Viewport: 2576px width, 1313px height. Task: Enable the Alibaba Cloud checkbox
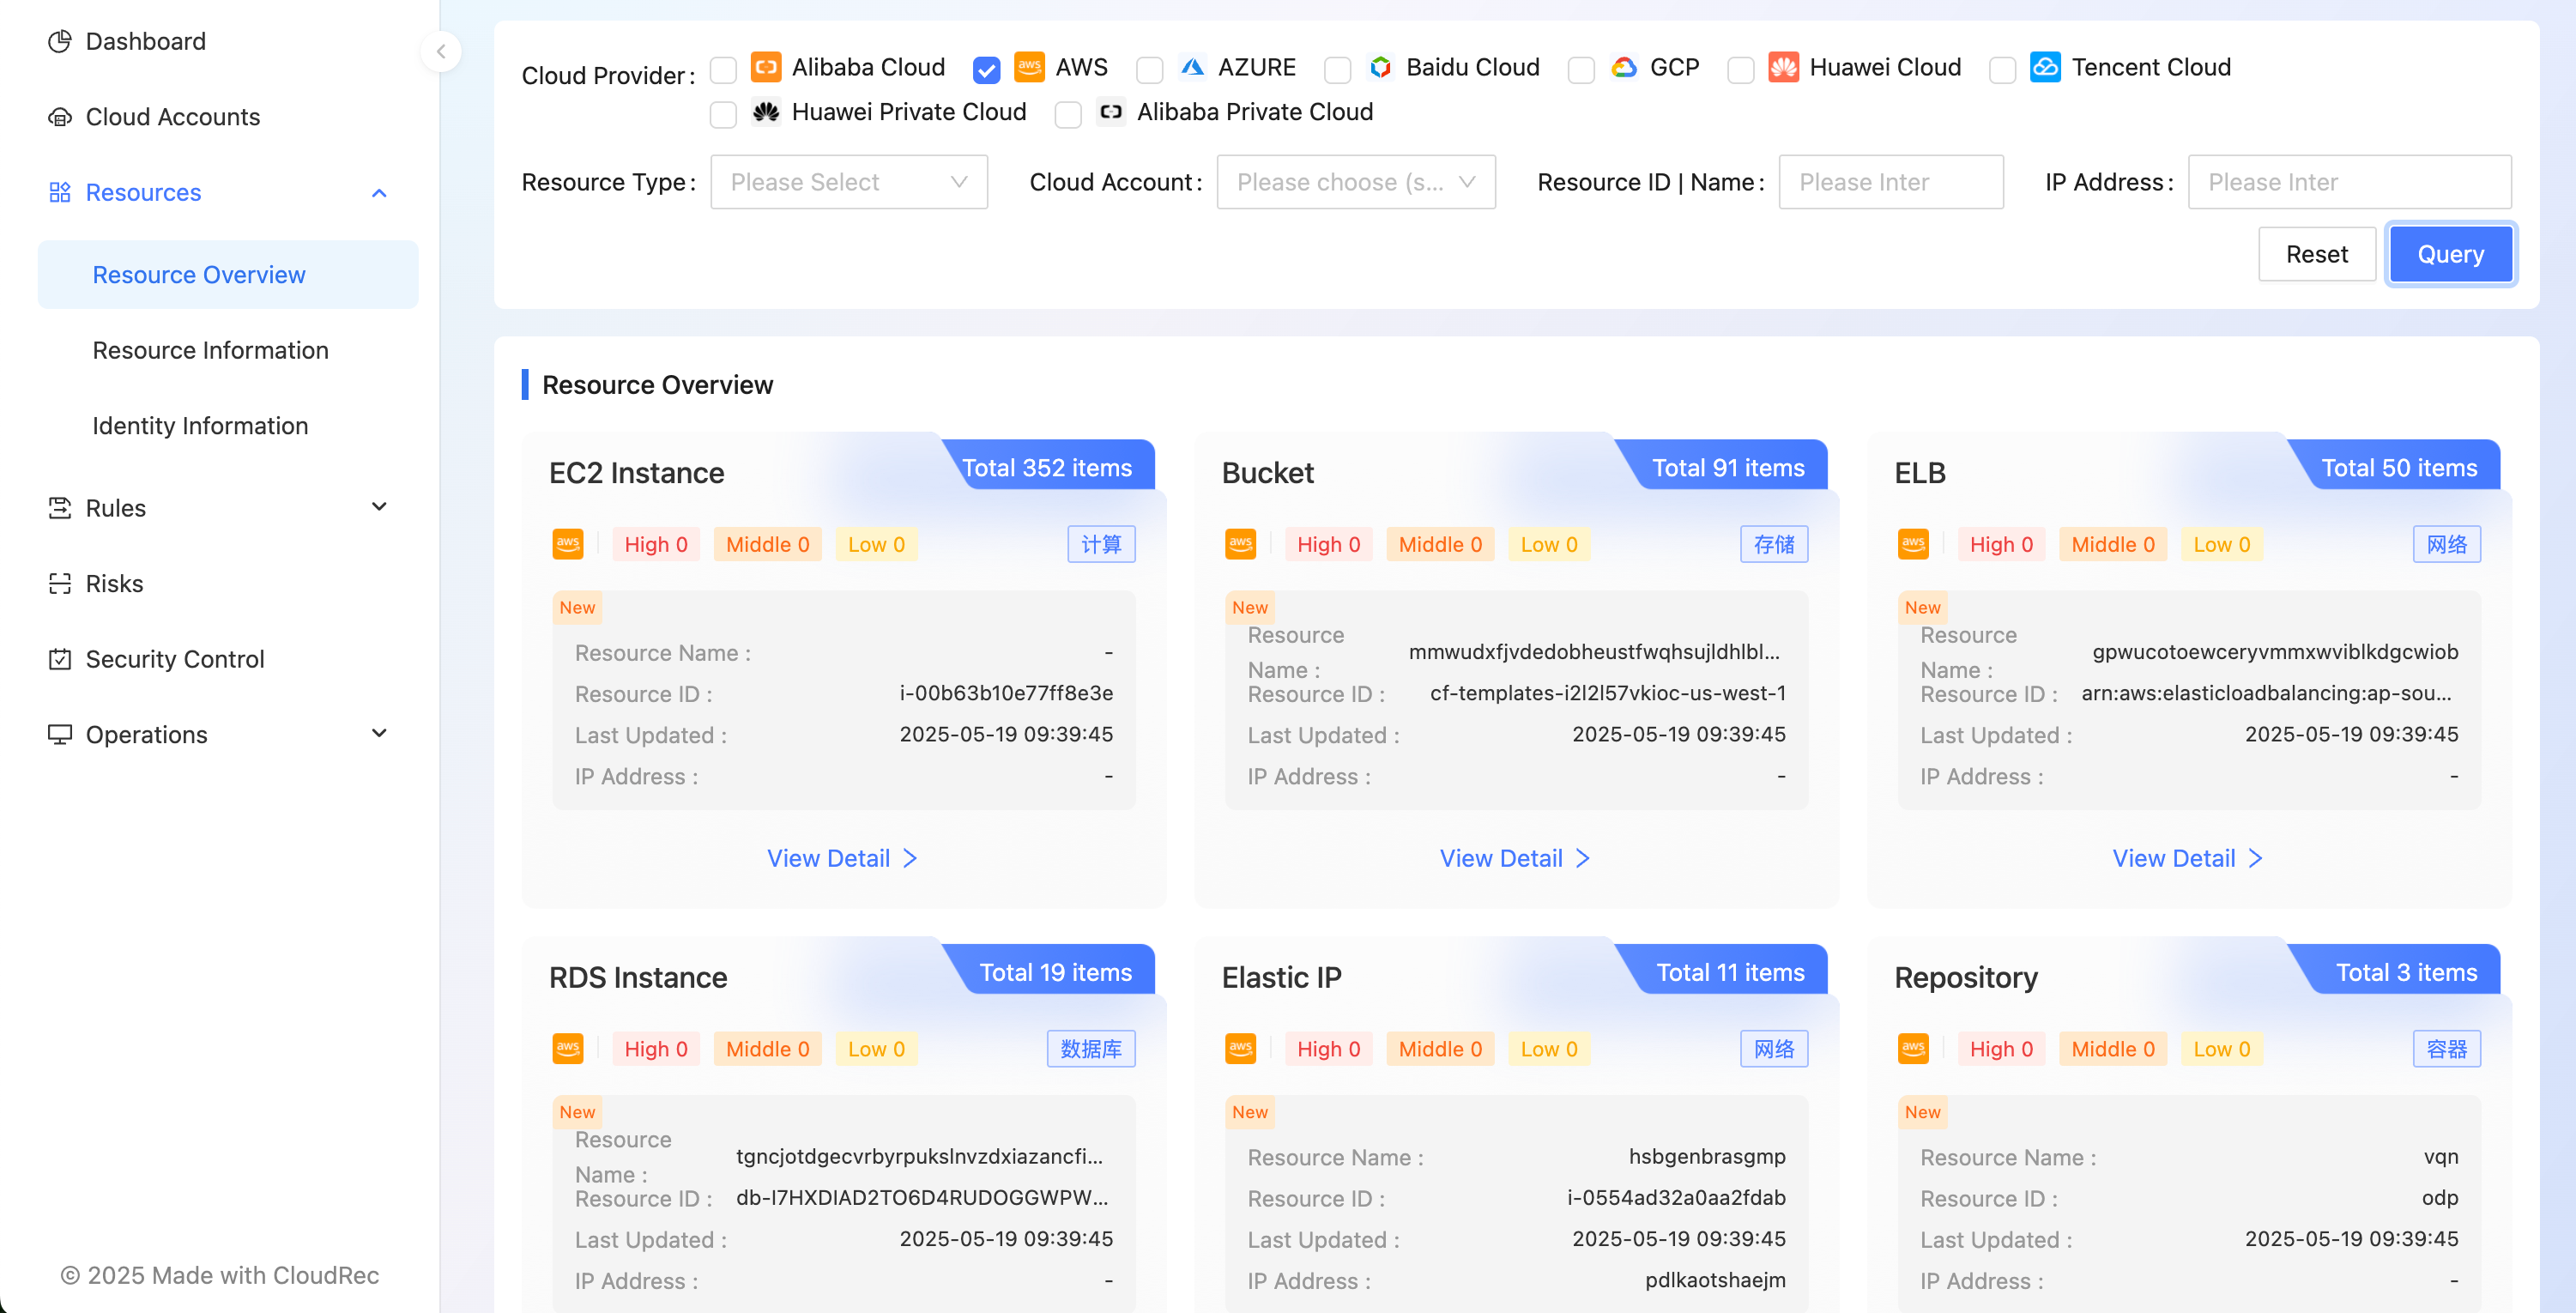pos(723,70)
